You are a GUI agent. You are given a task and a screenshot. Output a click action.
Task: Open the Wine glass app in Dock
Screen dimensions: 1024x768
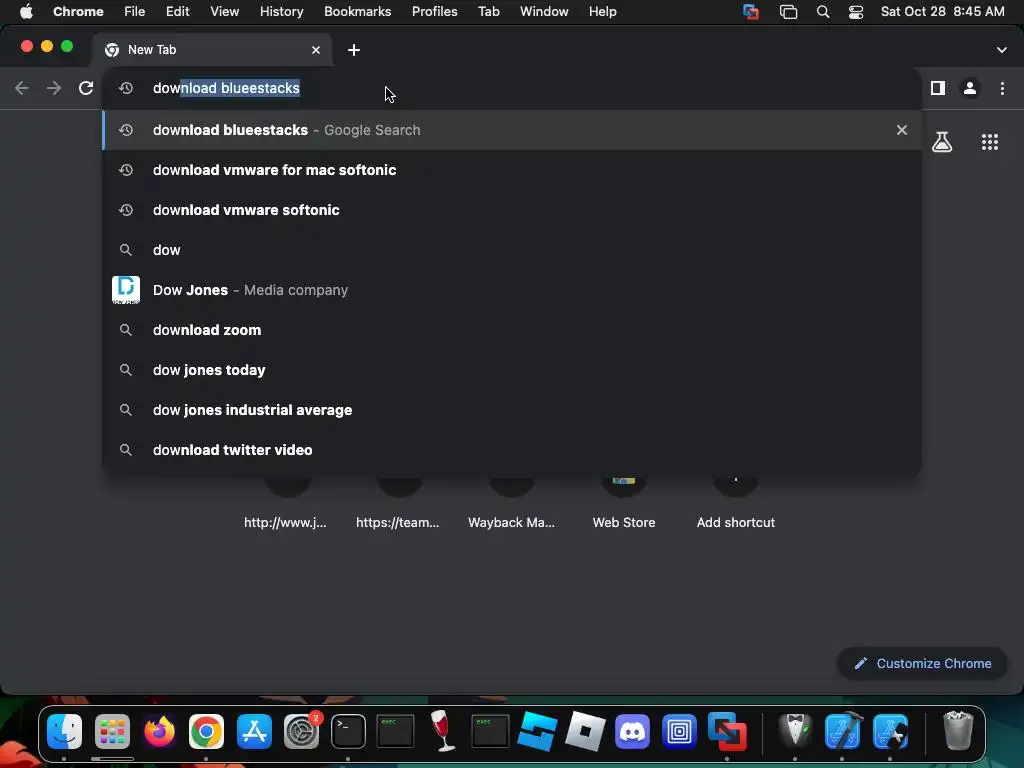pyautogui.click(x=443, y=731)
